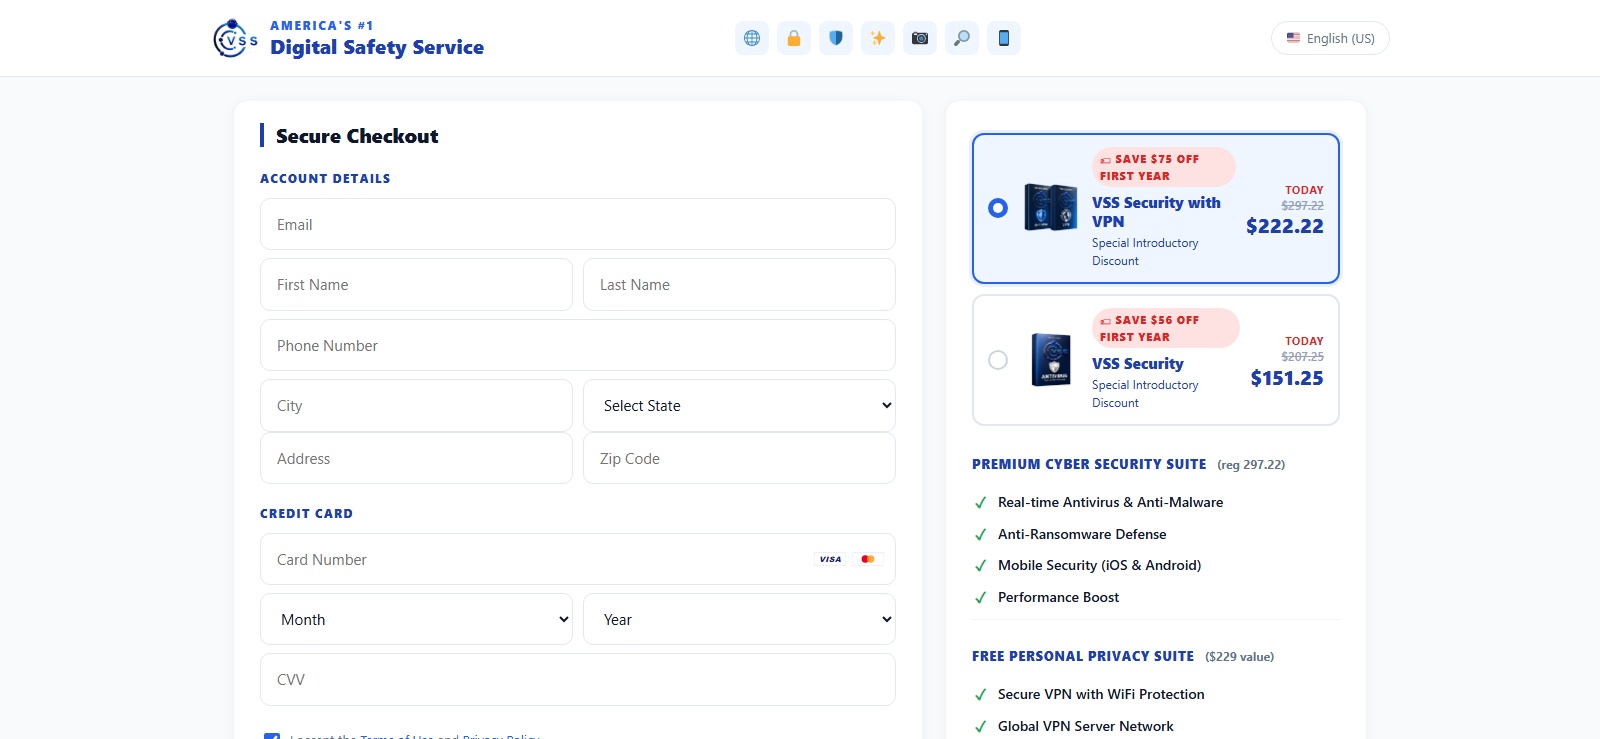This screenshot has width=1600, height=739.
Task: Click the smartphone icon in the header
Action: point(1004,38)
